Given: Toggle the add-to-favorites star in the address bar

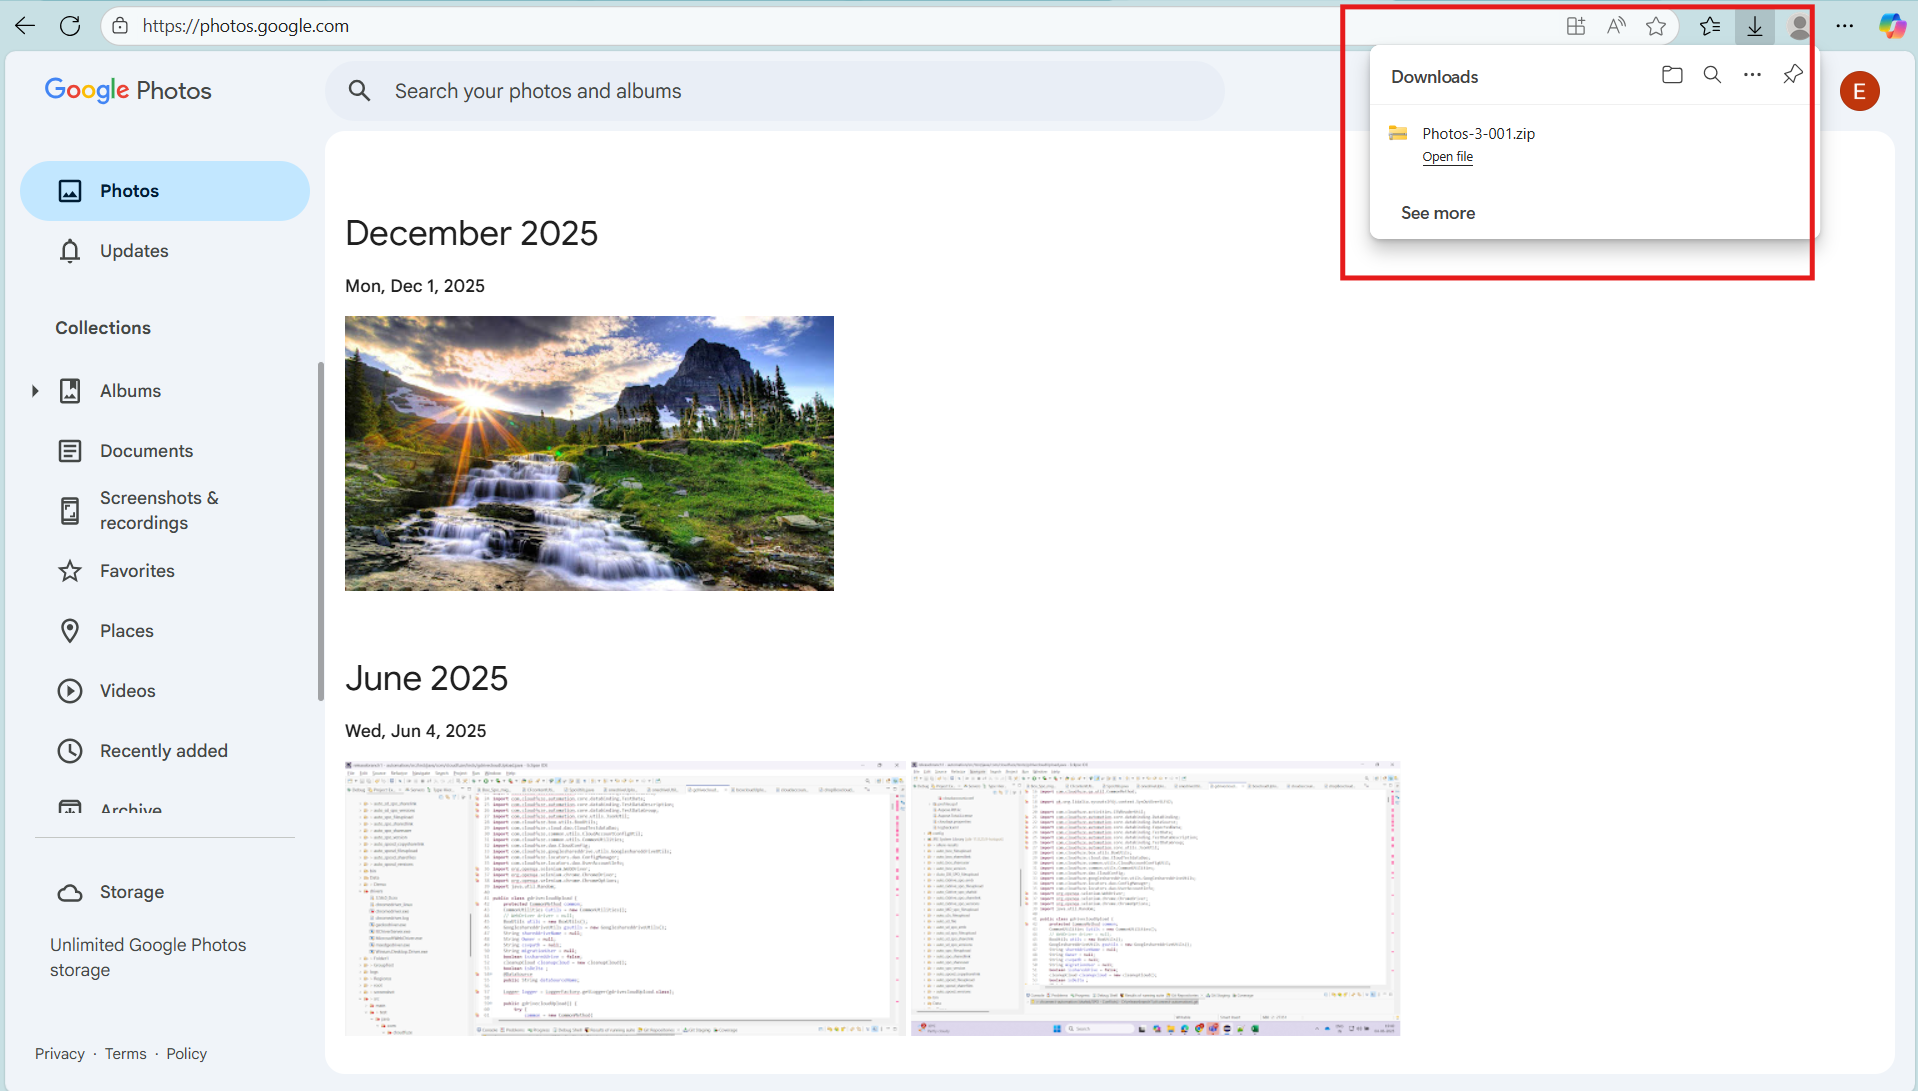Looking at the screenshot, I should point(1656,26).
